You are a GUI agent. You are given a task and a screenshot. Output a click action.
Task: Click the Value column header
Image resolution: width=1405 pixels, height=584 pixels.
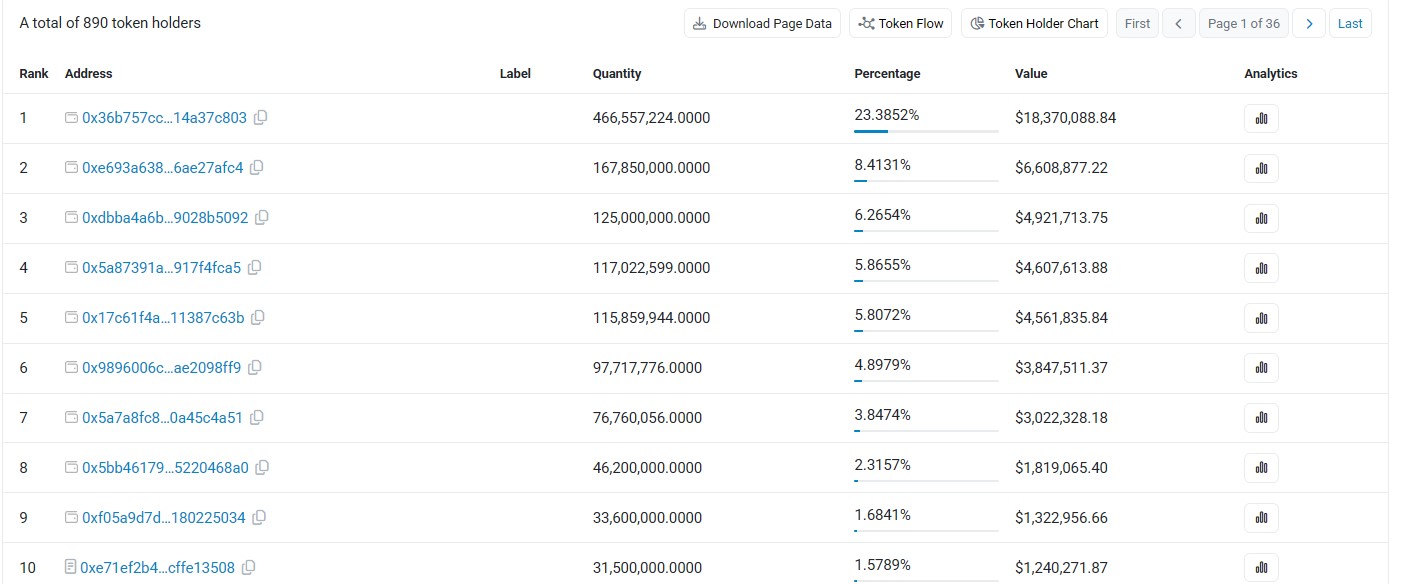pyautogui.click(x=1031, y=74)
